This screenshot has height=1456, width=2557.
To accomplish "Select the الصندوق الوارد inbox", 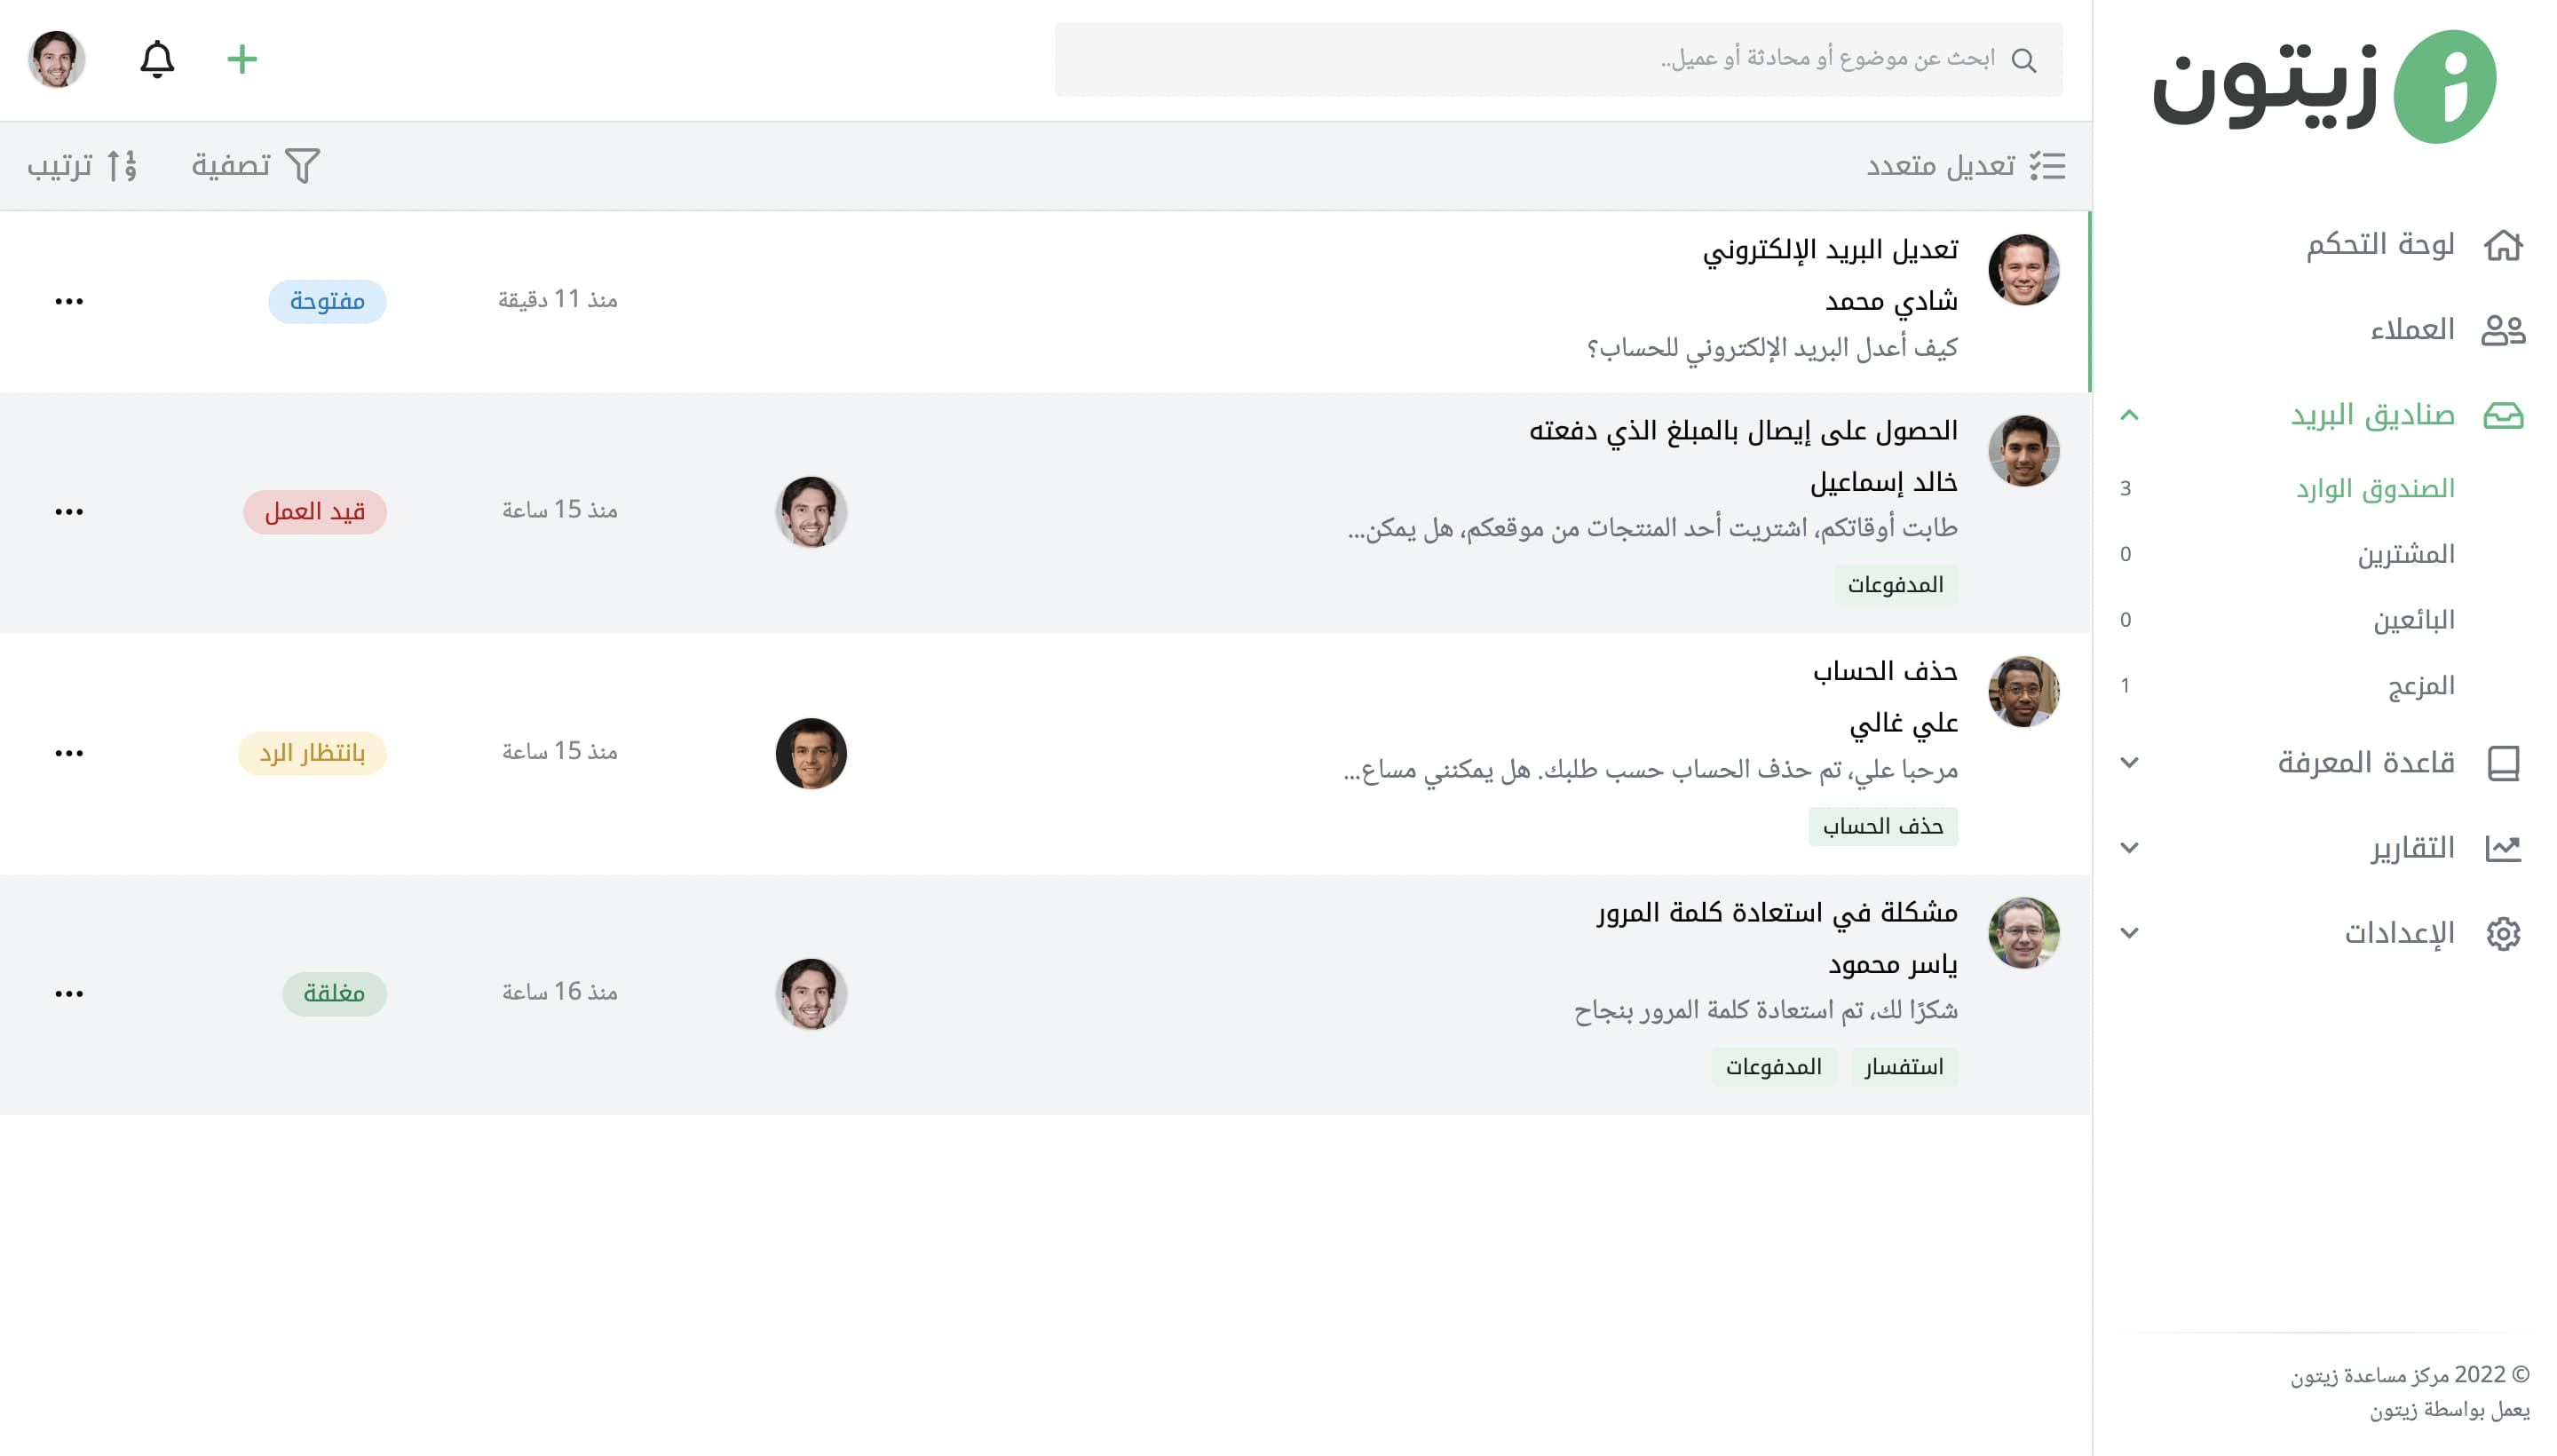I will (2374, 489).
